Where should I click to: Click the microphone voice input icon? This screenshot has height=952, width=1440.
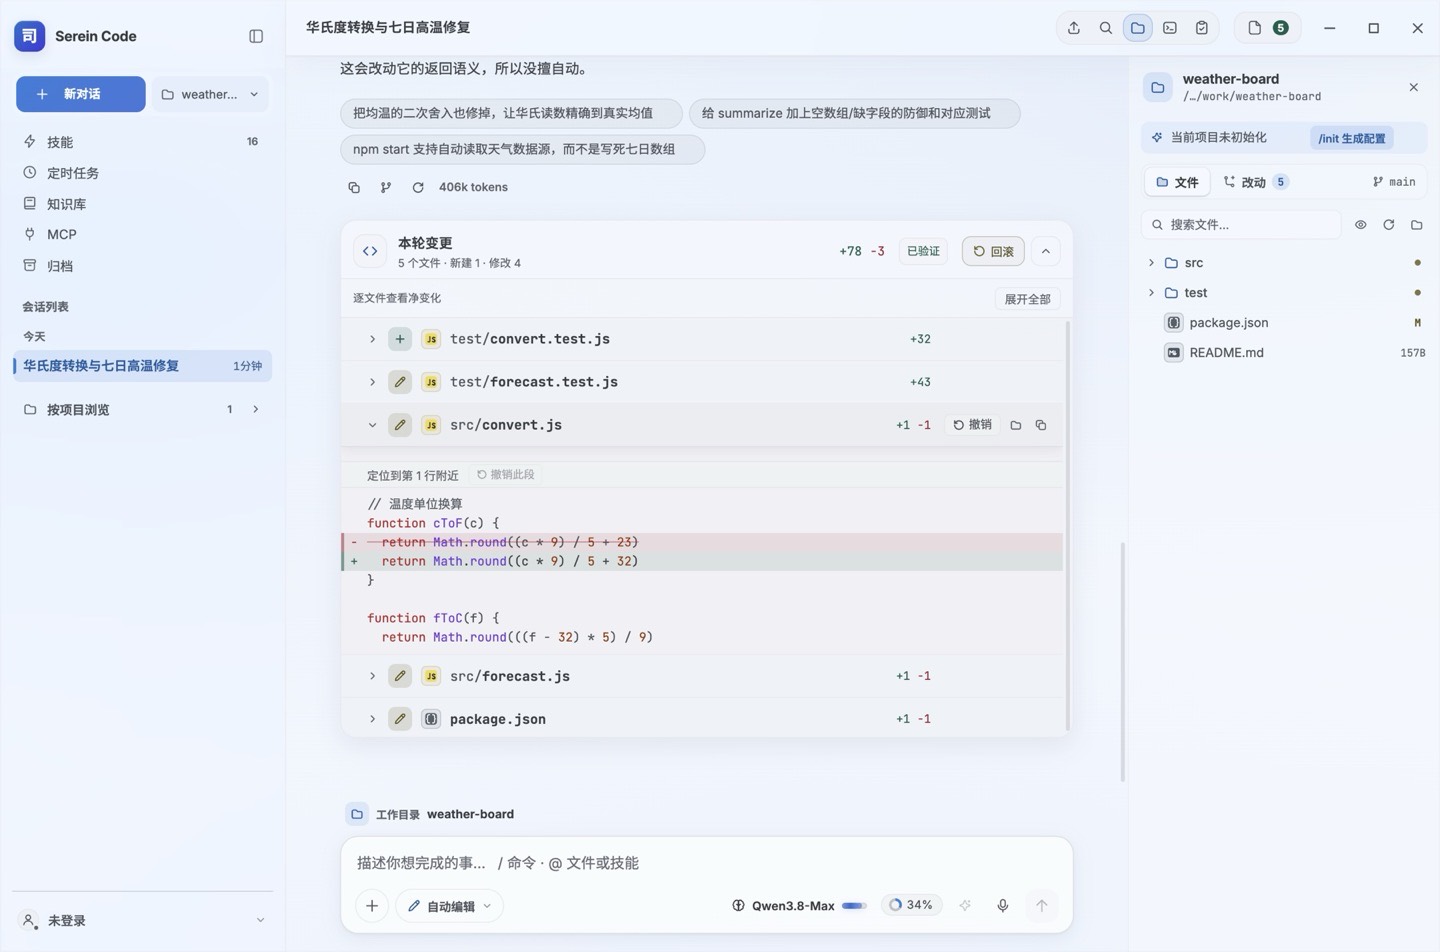(x=1003, y=906)
